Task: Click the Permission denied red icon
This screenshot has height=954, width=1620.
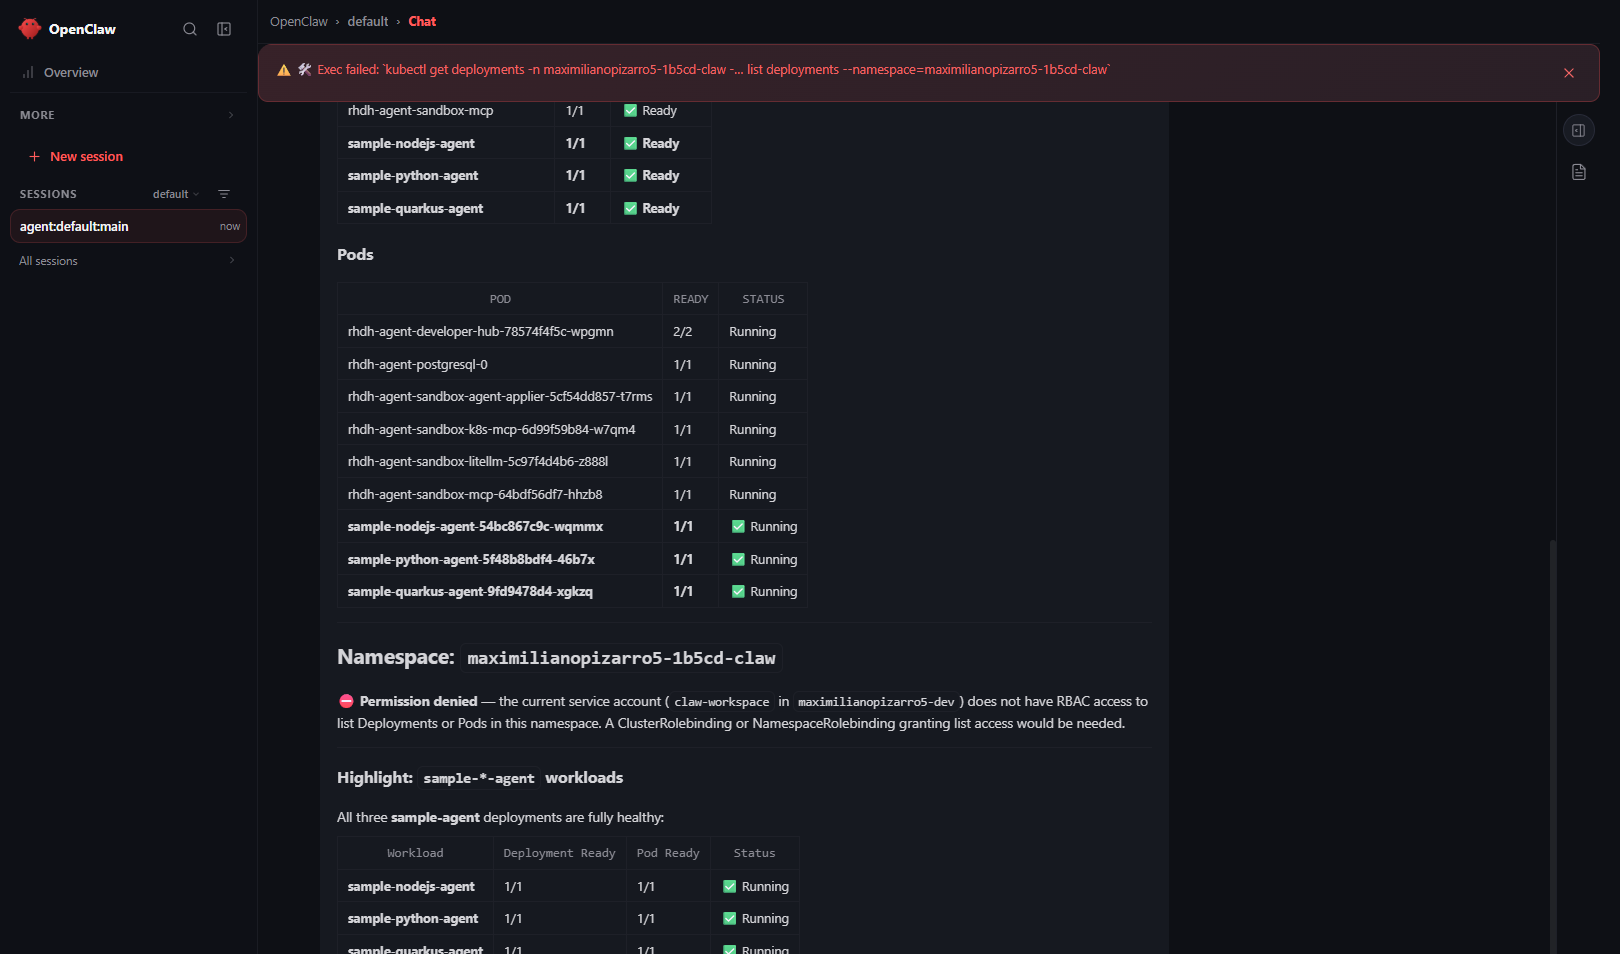Action: 346,701
